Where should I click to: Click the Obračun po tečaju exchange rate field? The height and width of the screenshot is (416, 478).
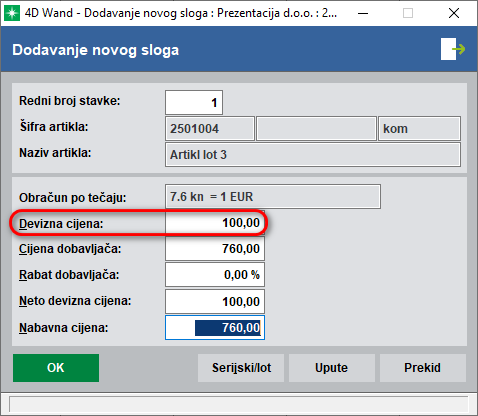pos(273,197)
